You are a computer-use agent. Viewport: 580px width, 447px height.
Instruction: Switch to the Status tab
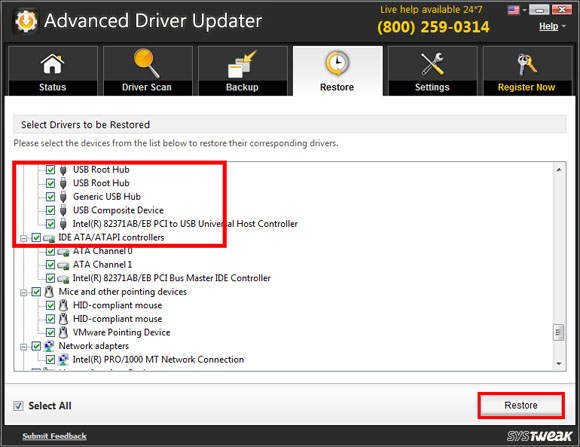click(53, 71)
